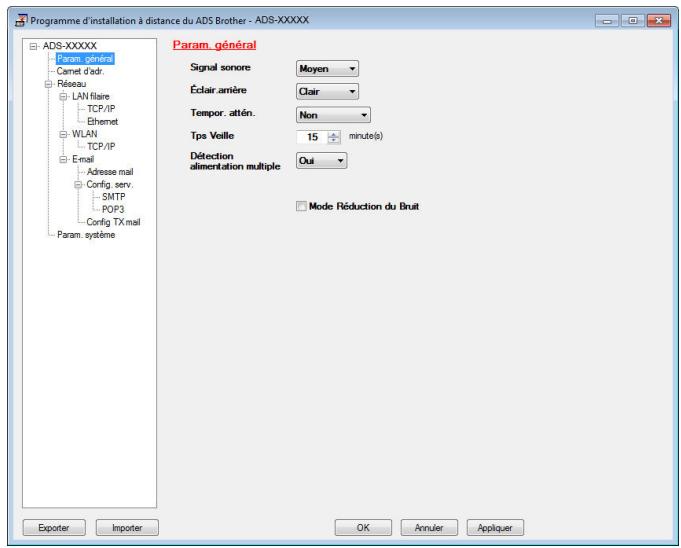Screen dimensions: 681x548
Task: Select Ethernet in the tree
Action: point(102,122)
